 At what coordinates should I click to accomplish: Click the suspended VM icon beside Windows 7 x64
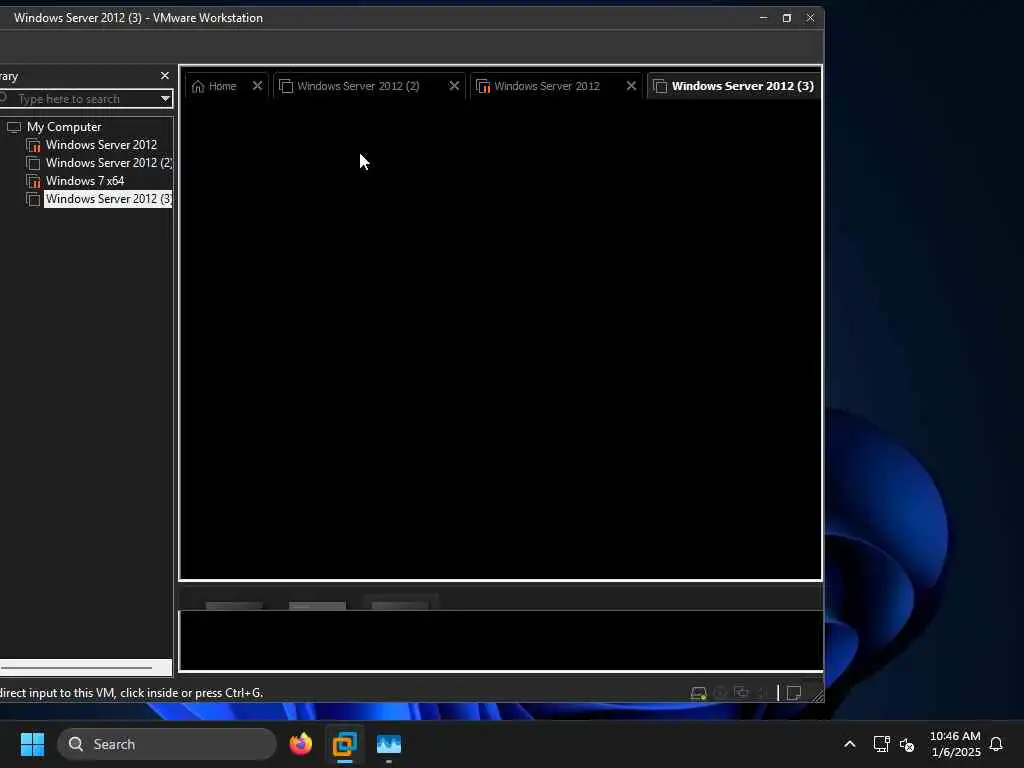33,181
